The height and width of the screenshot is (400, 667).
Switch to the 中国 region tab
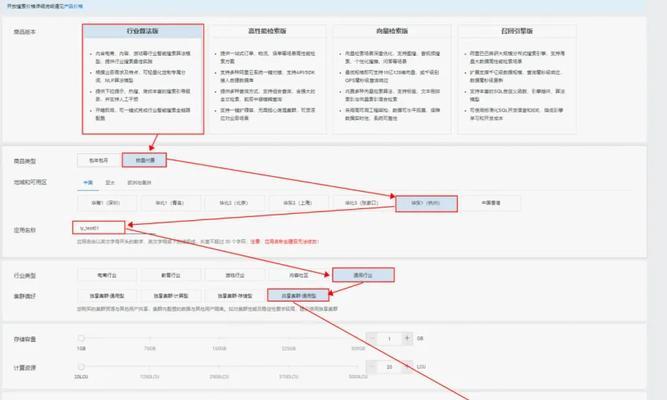point(88,183)
